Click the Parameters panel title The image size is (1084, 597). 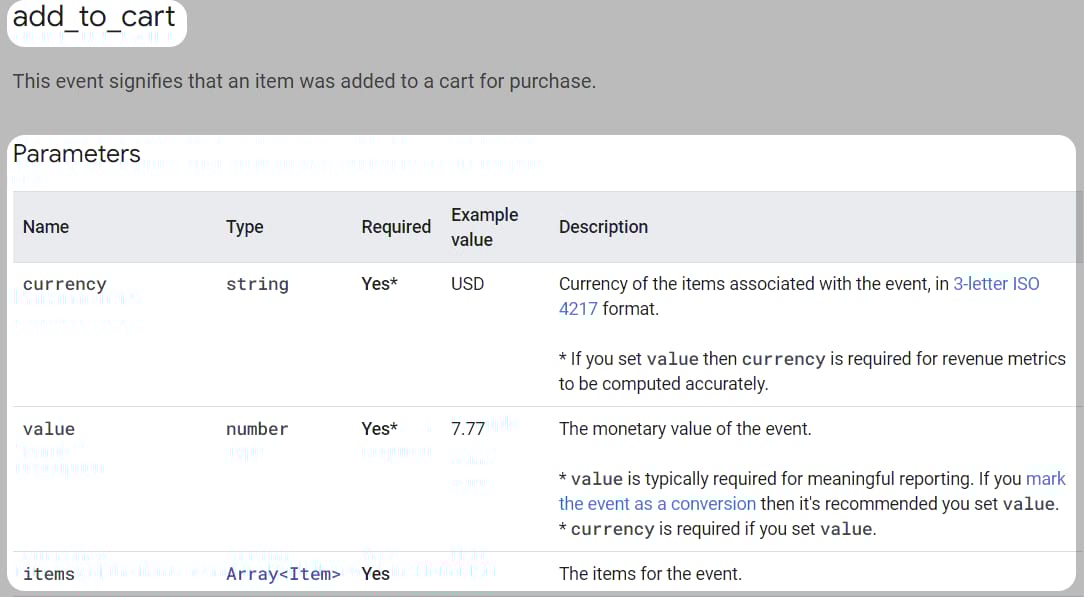tap(76, 154)
